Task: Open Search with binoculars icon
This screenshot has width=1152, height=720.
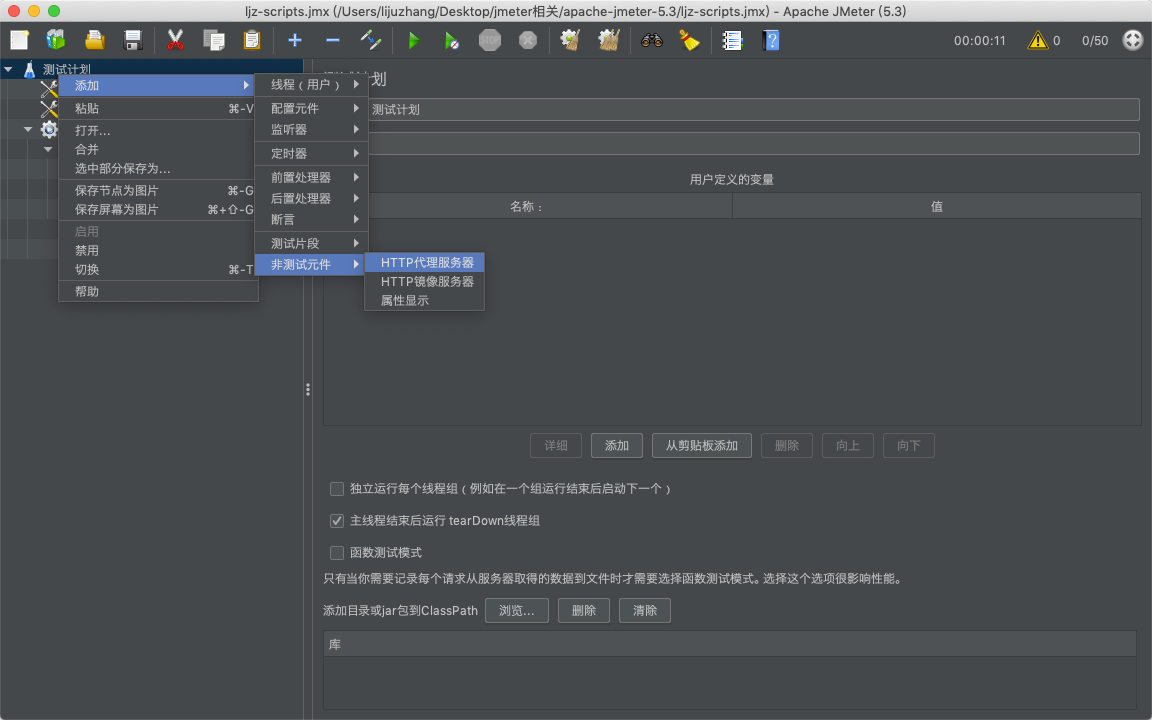Action: tap(652, 40)
